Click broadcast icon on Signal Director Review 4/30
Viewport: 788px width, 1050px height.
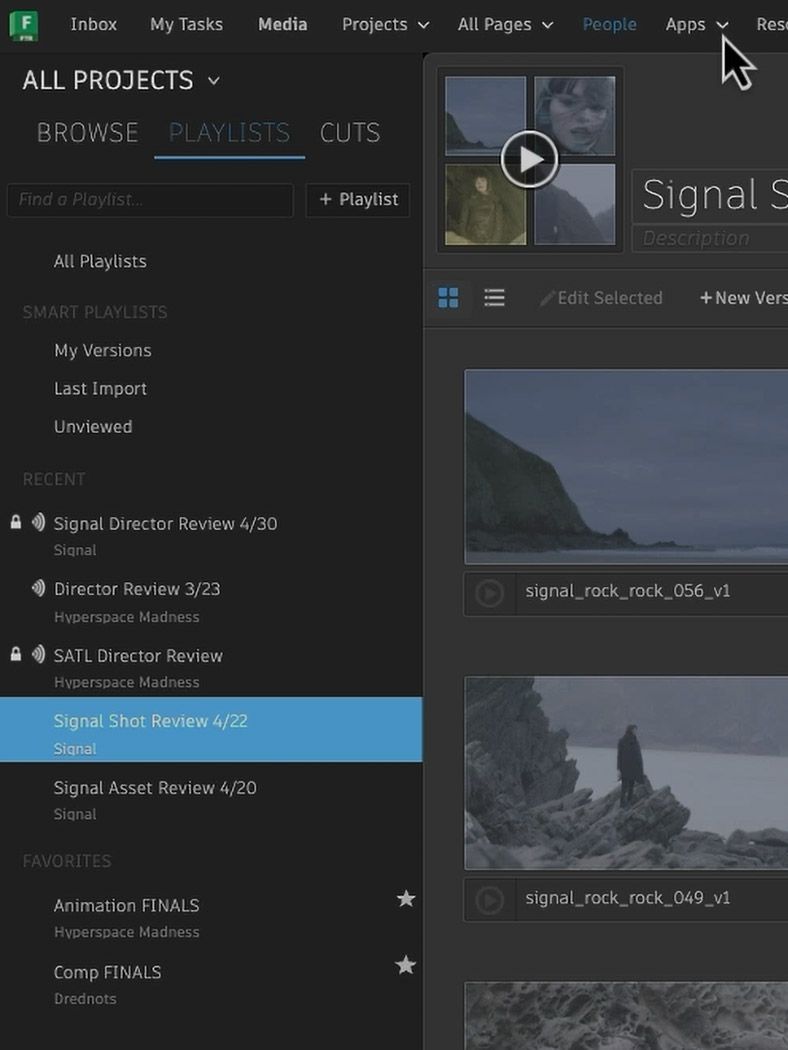coord(38,522)
